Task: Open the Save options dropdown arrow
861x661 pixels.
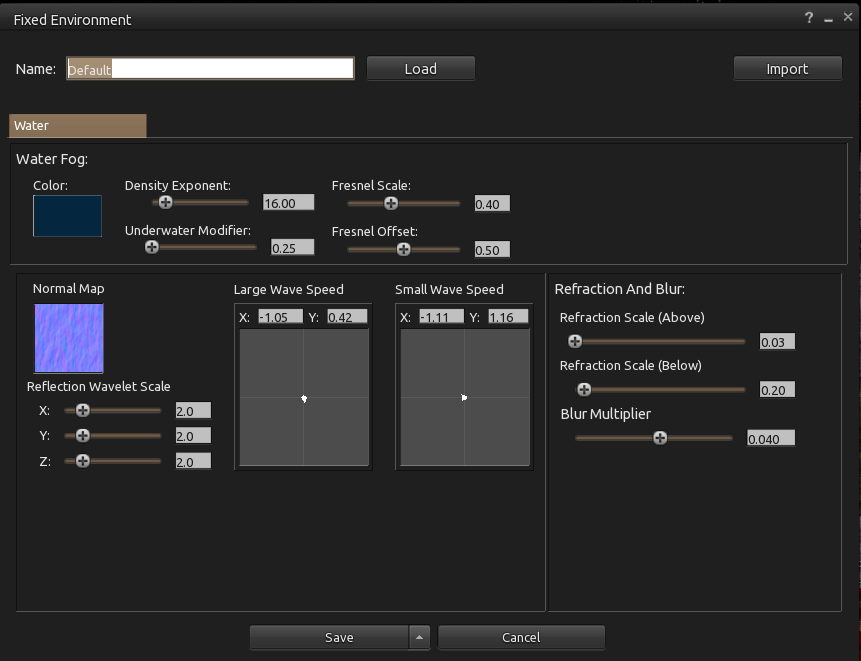Action: click(x=419, y=637)
